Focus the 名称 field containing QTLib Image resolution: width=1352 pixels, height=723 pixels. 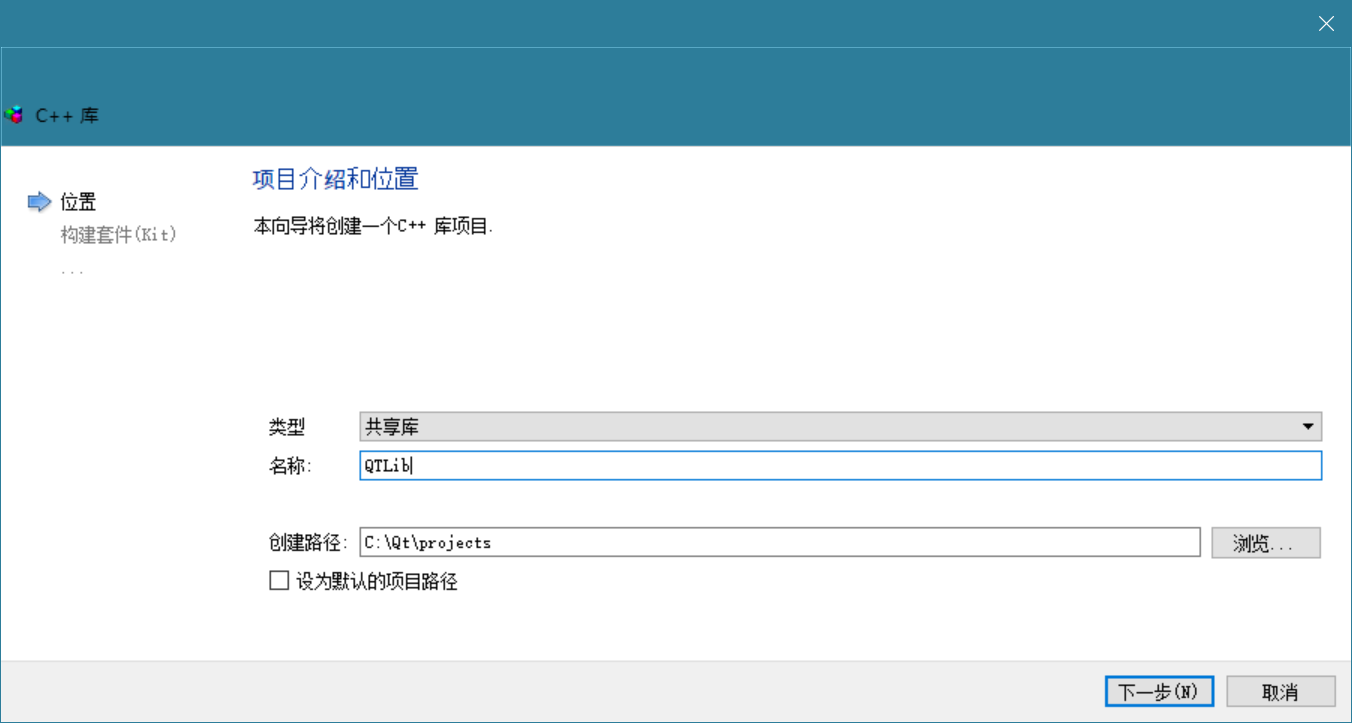coord(840,466)
